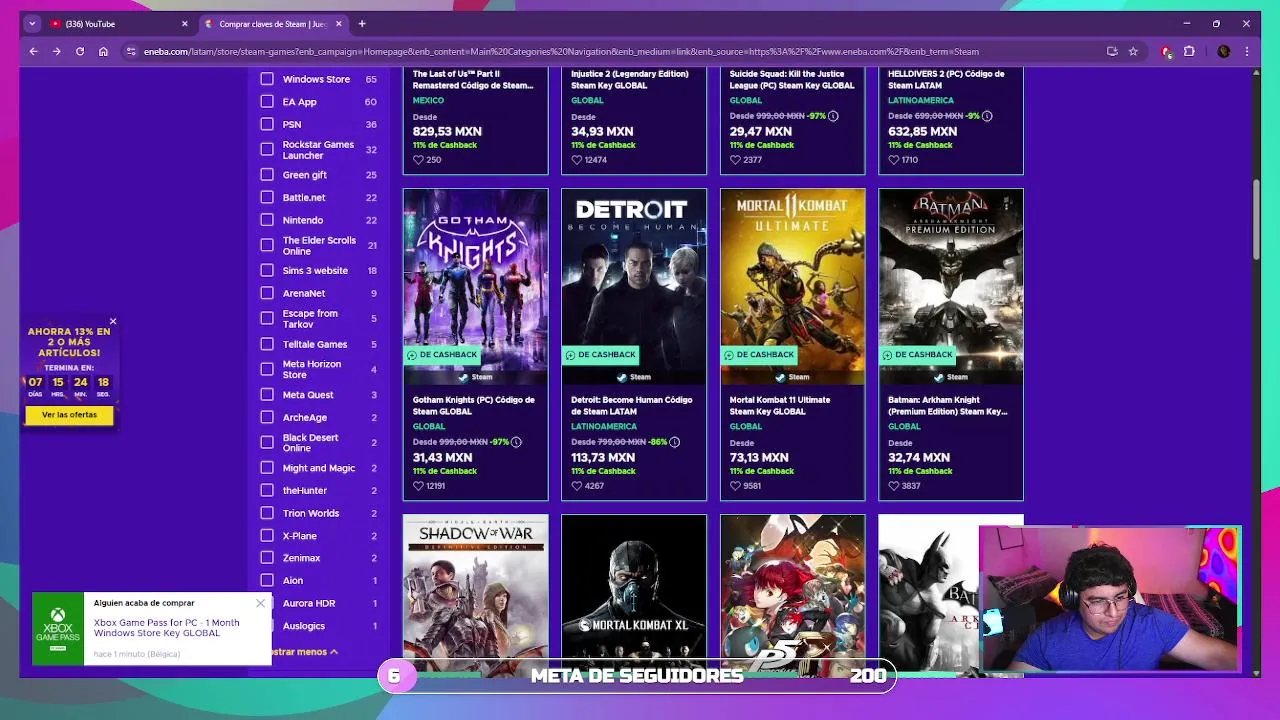This screenshot has width=1280, height=720.
Task: Close the Xbox Game Pass purchase notification
Action: 260,603
